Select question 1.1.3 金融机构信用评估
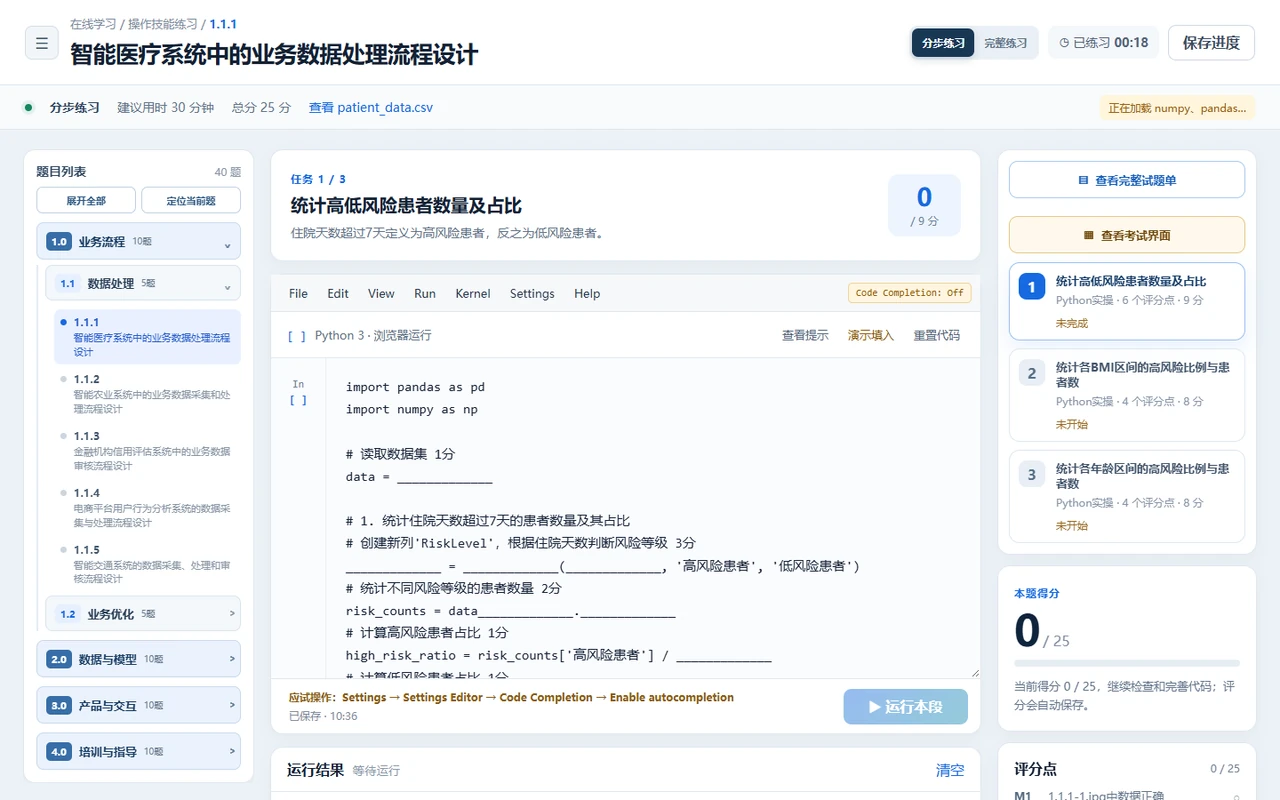 tap(147, 451)
